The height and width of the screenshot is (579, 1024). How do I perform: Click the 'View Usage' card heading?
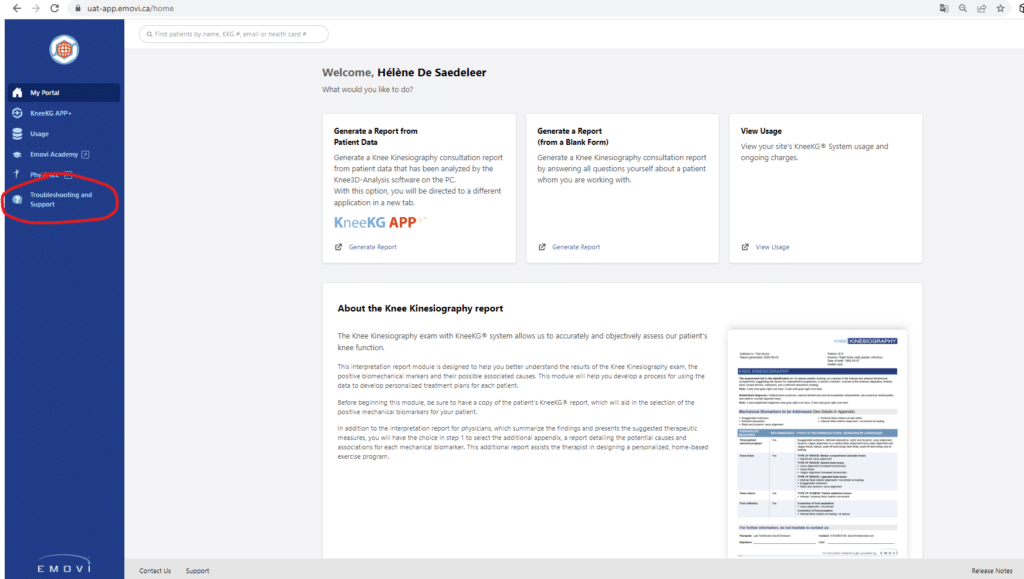761,131
